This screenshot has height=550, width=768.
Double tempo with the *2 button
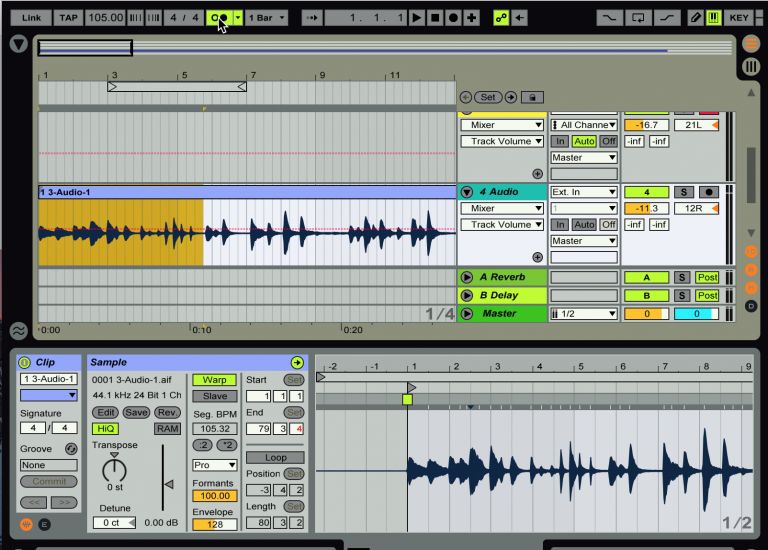click(x=227, y=445)
